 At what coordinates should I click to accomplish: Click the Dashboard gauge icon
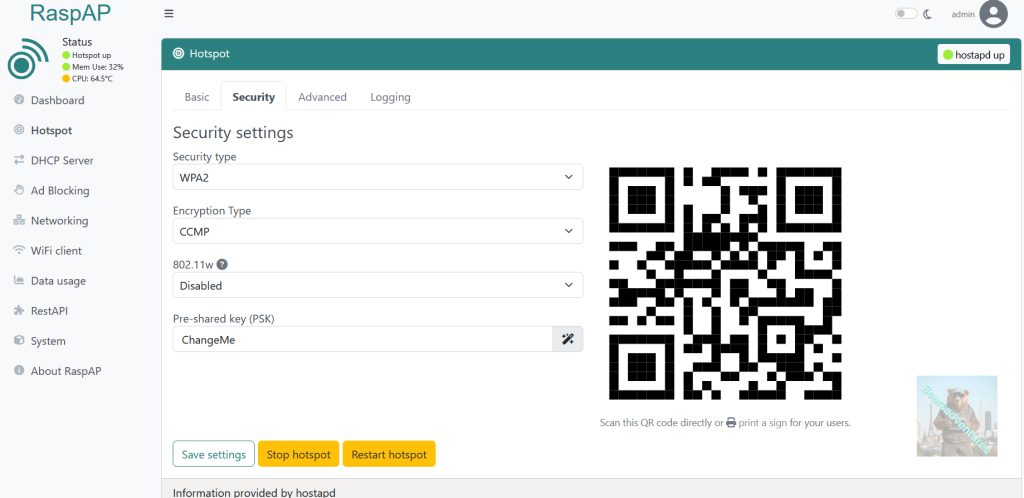point(19,100)
